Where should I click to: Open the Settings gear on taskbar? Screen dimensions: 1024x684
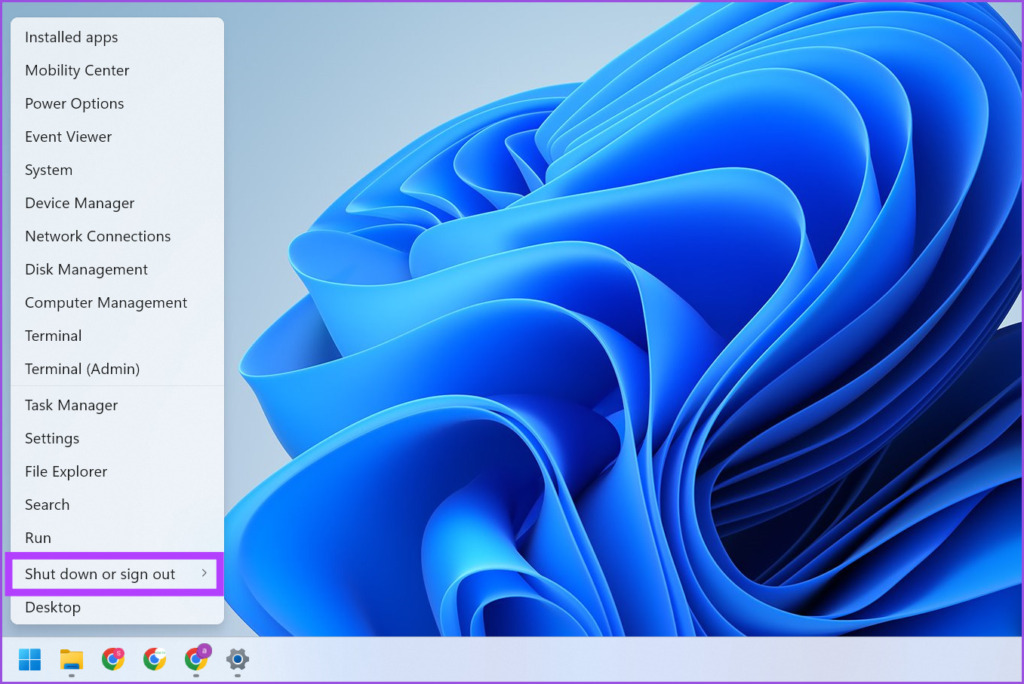(238, 659)
